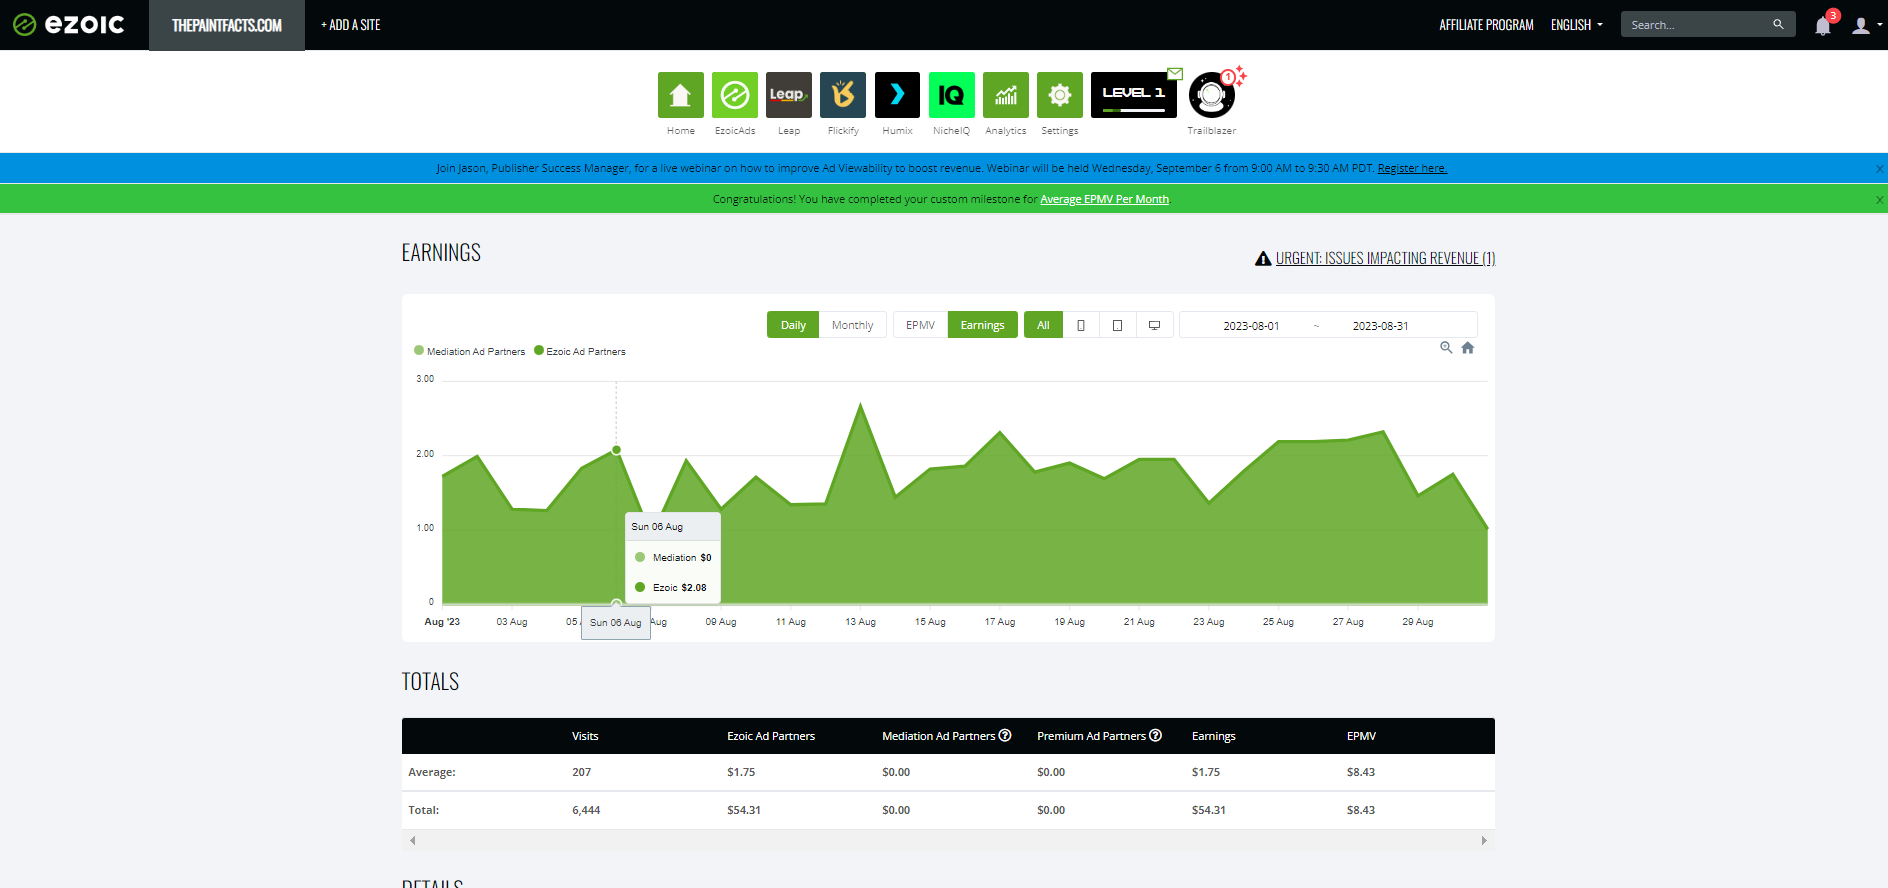This screenshot has height=888, width=1888.
Task: Toggle Mediation Ad Partners legend series
Action: tap(470, 351)
